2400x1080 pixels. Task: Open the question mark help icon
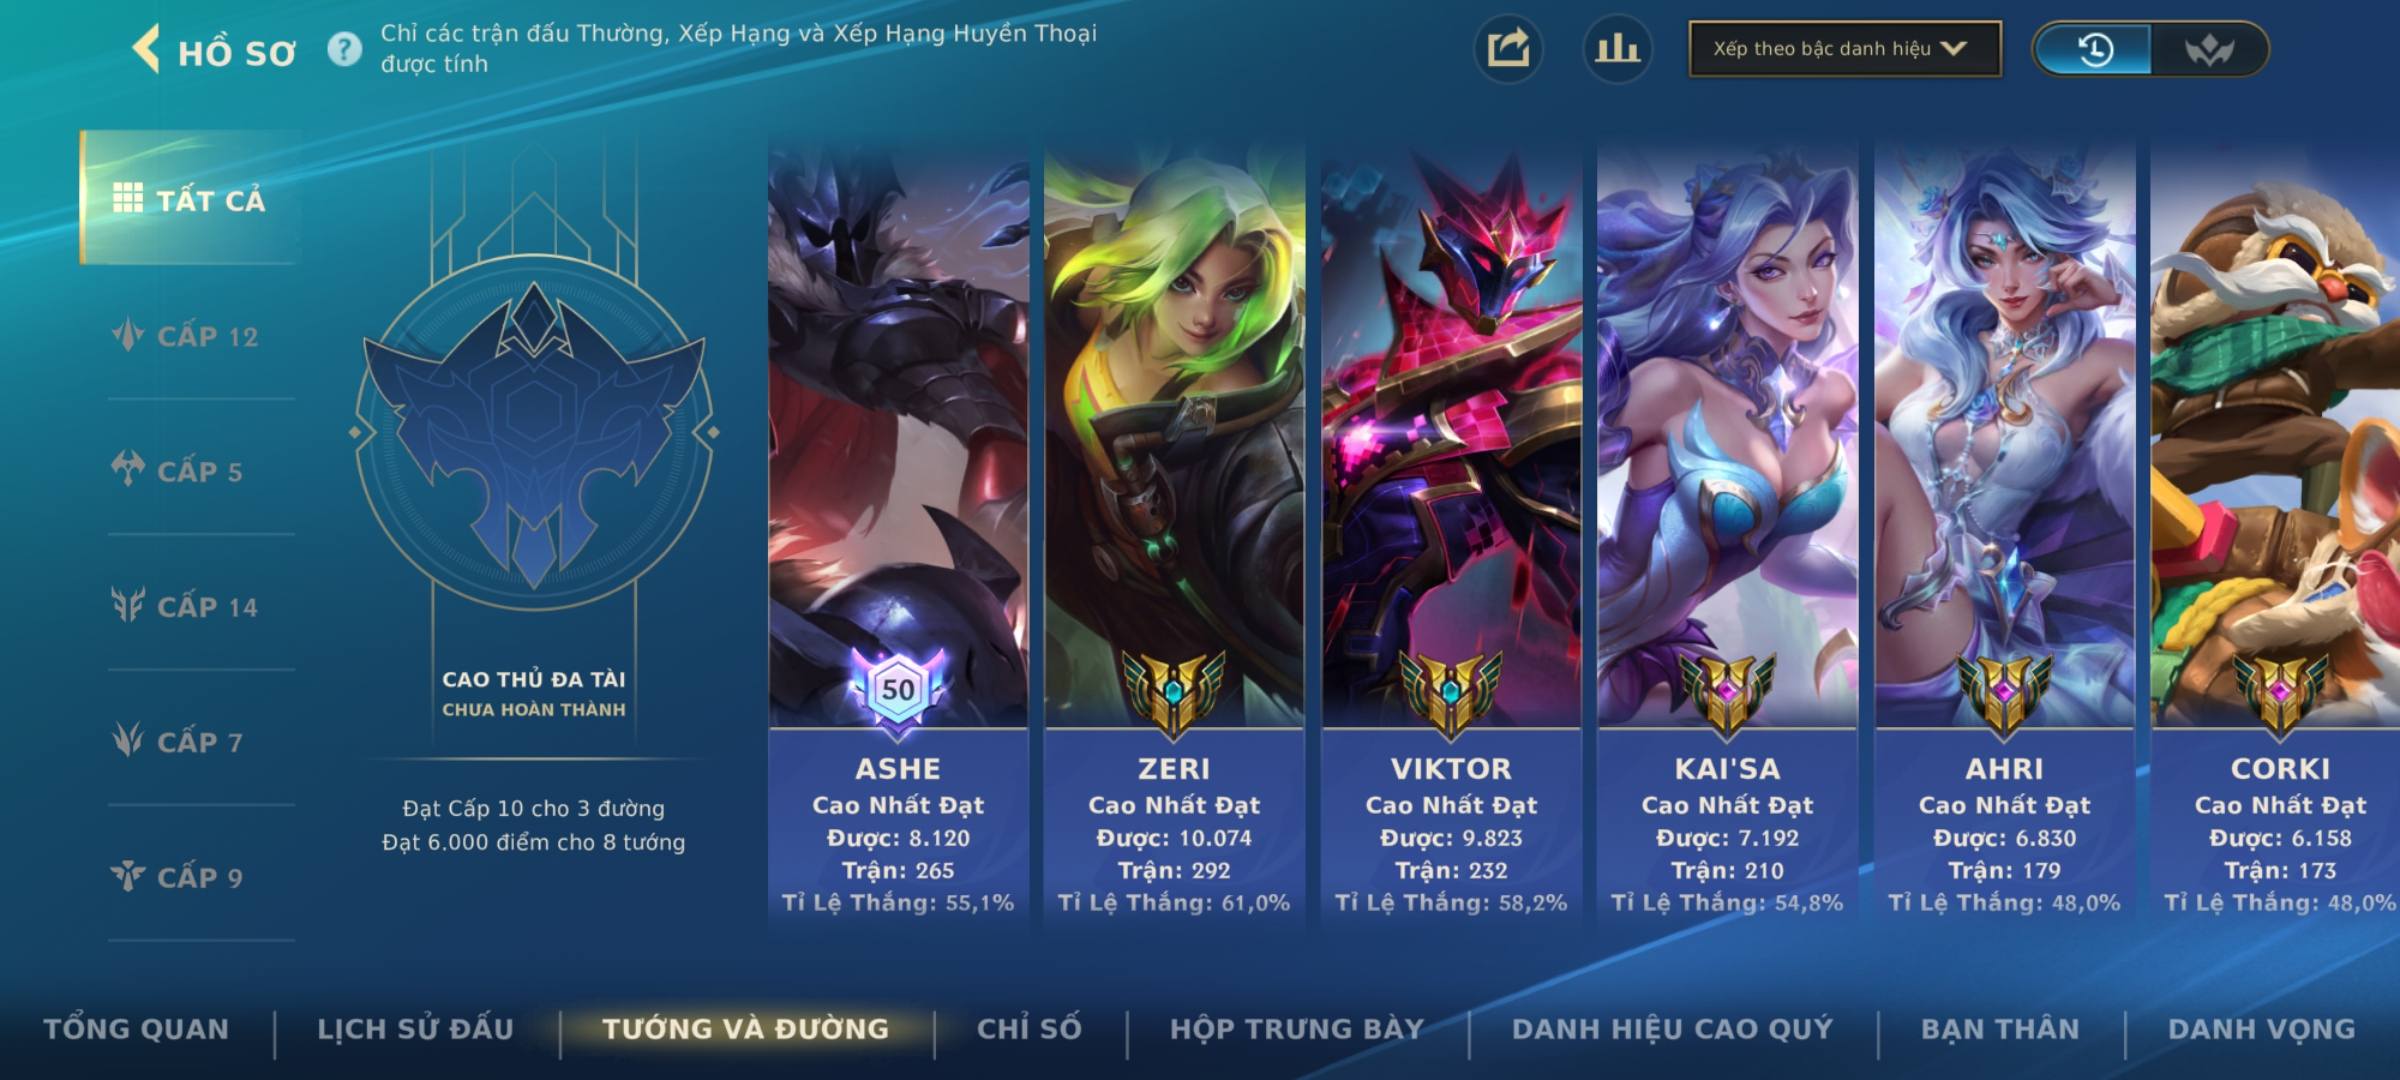tap(345, 49)
